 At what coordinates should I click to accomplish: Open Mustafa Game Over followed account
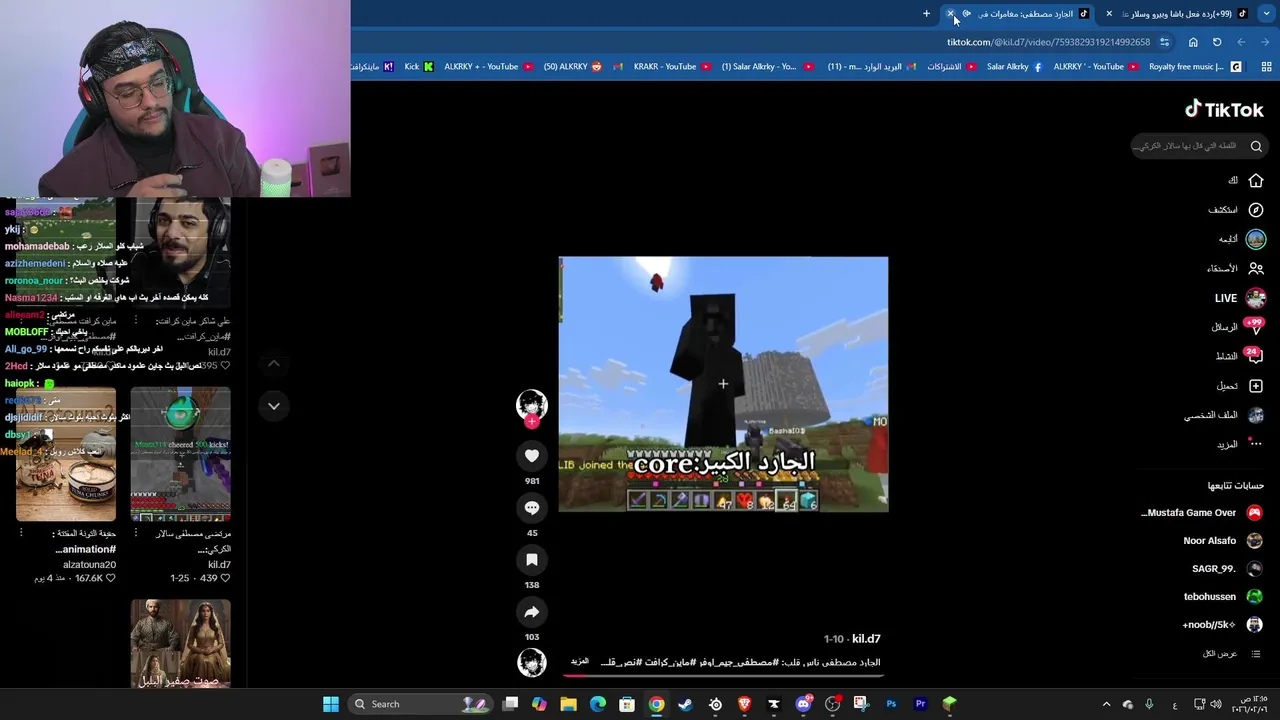click(1202, 513)
